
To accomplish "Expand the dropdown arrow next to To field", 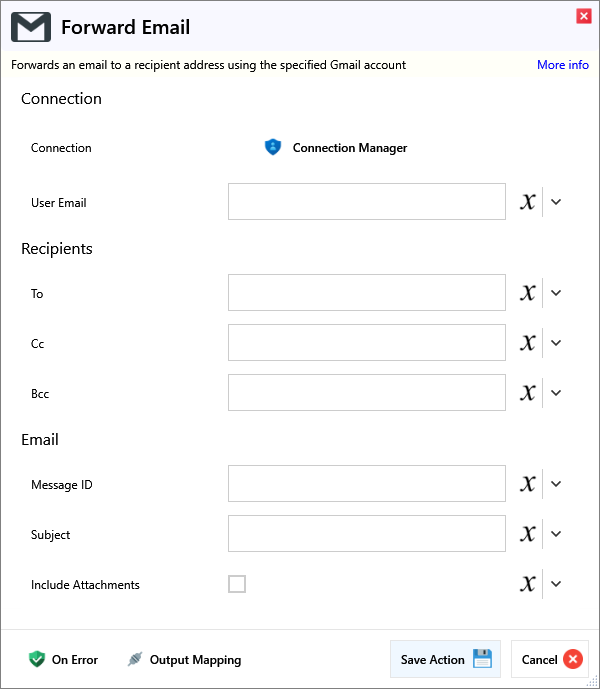I will pyautogui.click(x=557, y=293).
